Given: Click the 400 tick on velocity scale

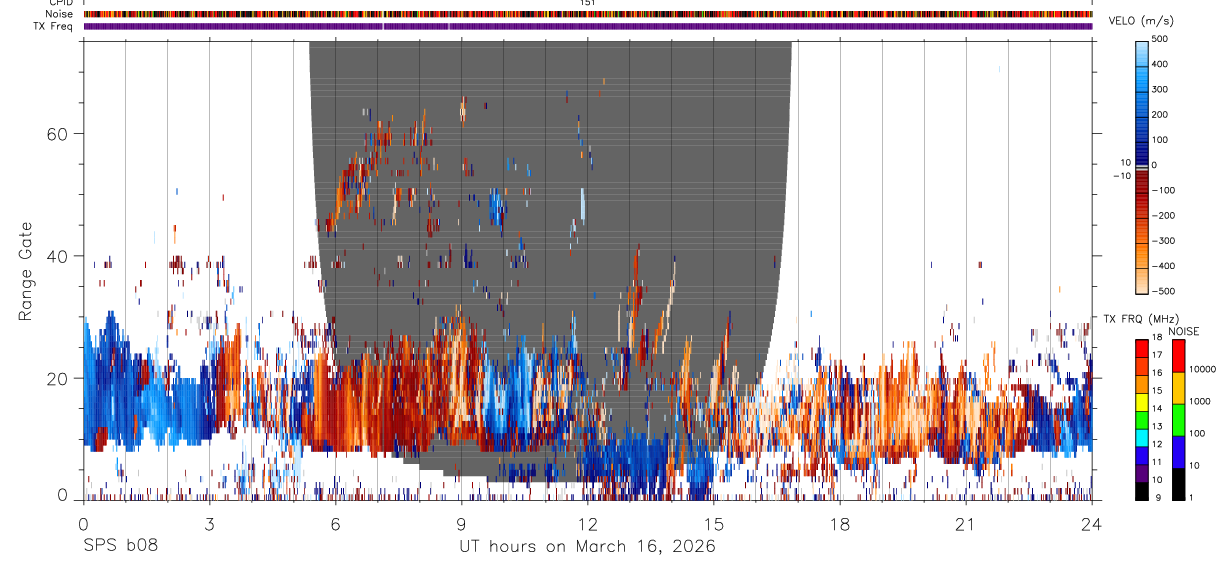Looking at the screenshot, I should point(1160,64).
